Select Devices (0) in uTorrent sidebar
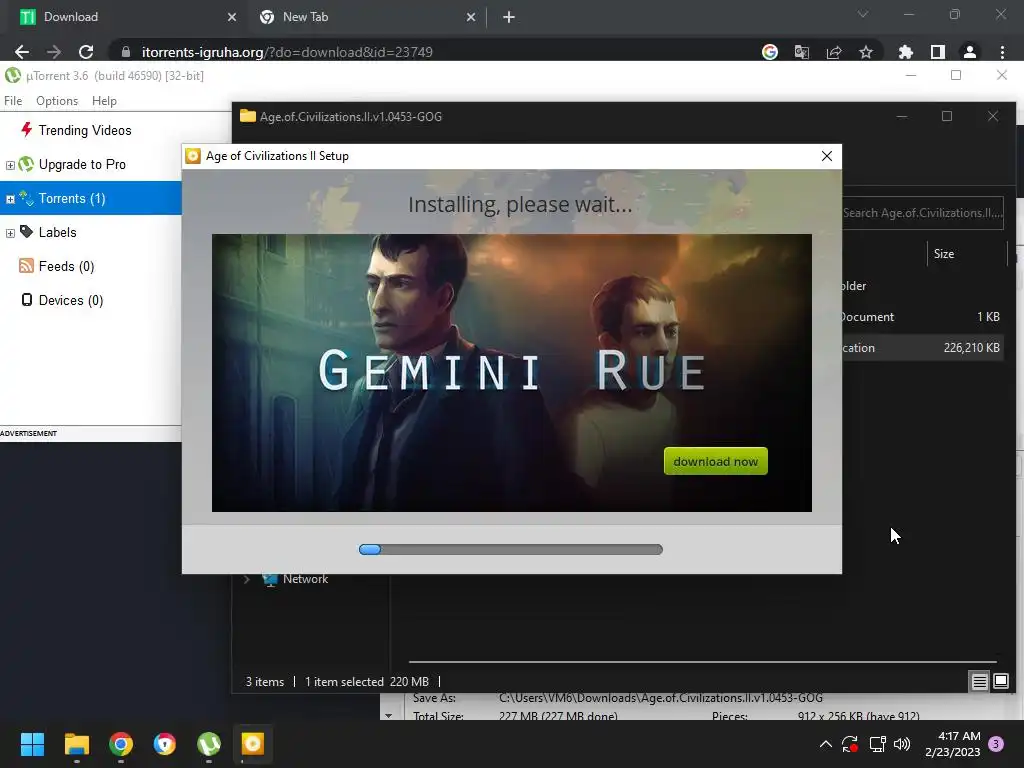Image resolution: width=1024 pixels, height=768 pixels. 71,300
